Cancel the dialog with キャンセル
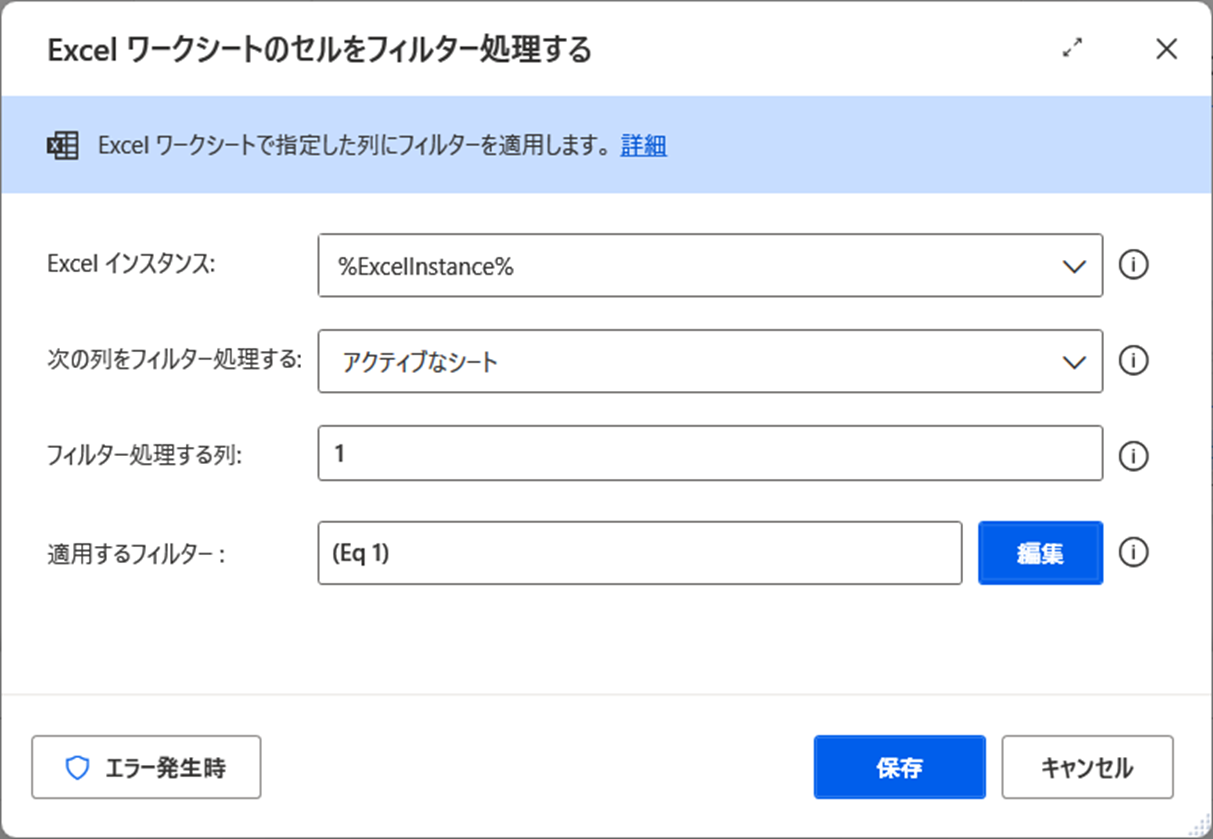Viewport: 1213px width, 839px height. [1087, 767]
